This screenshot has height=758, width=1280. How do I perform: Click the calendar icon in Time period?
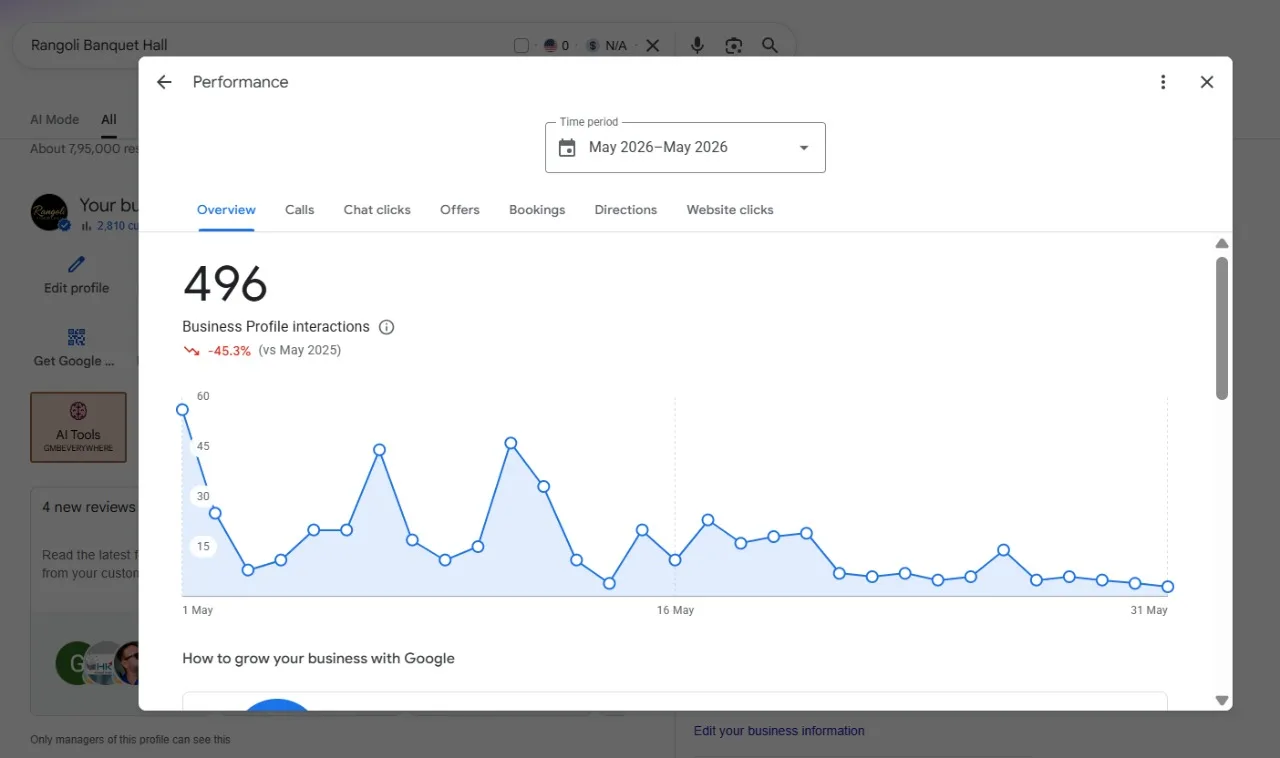point(567,148)
